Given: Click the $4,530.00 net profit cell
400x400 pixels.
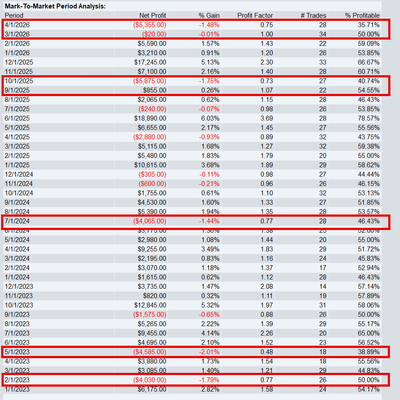Looking at the screenshot, I should point(152,202).
